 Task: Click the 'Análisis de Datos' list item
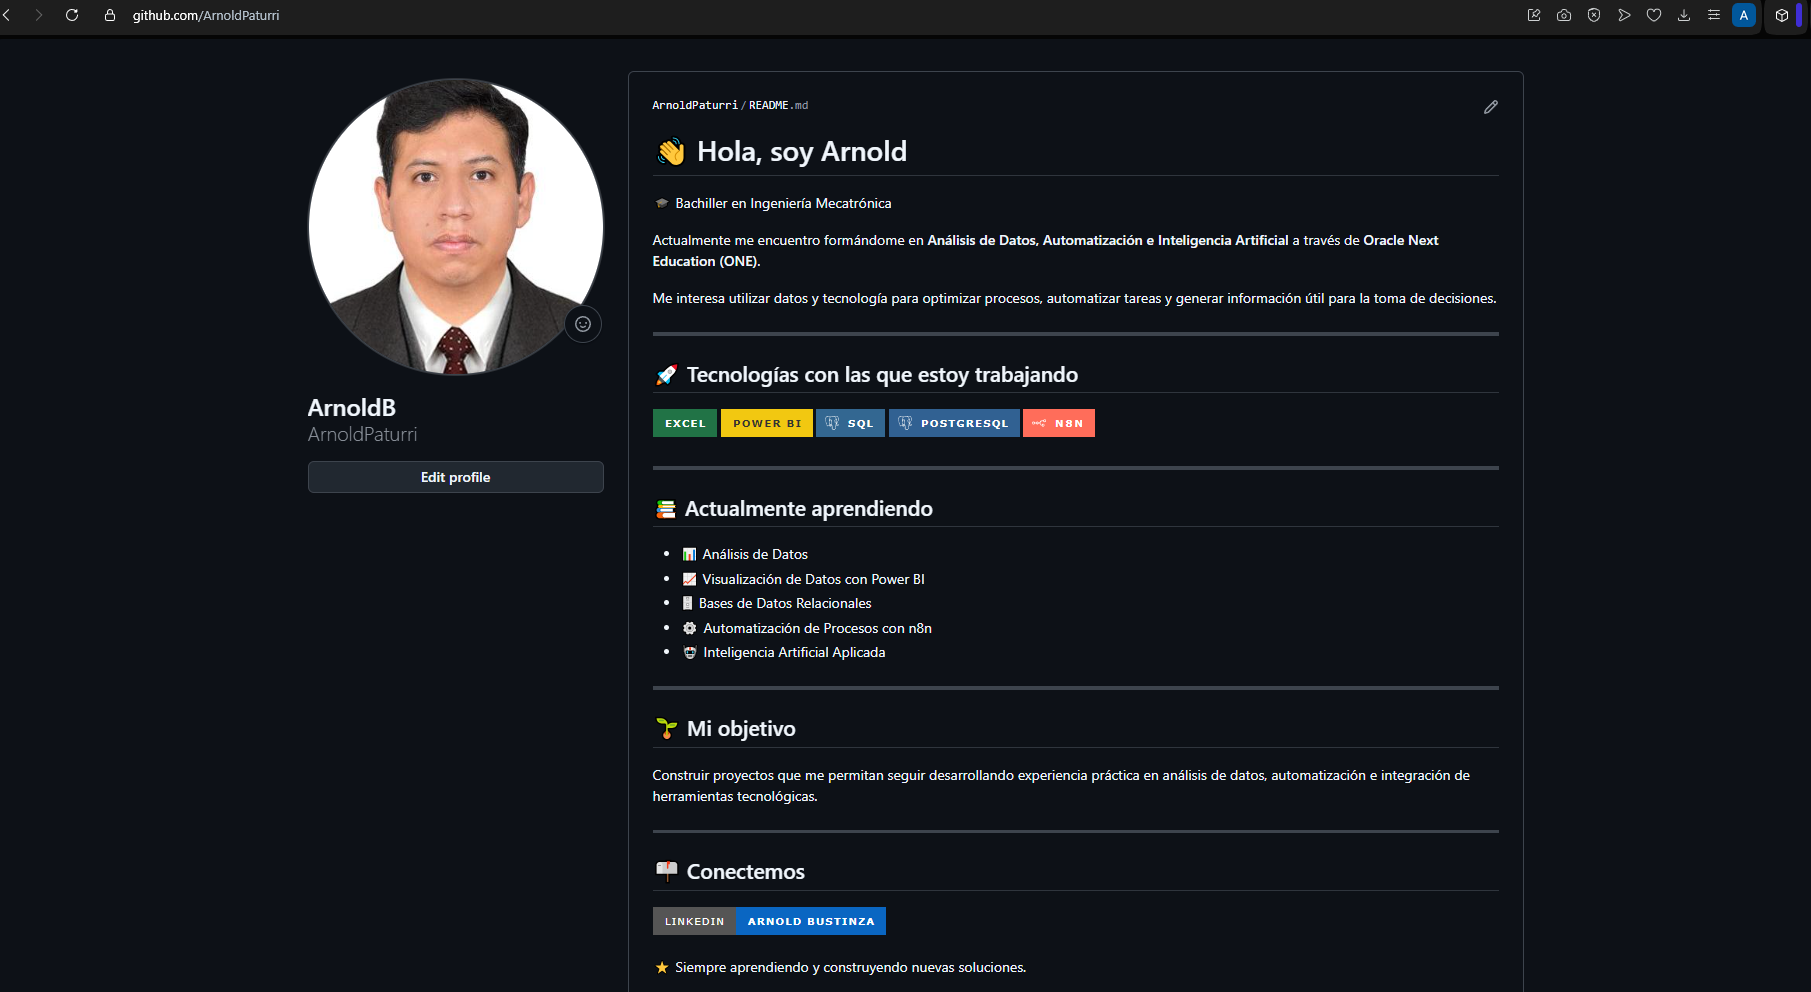click(x=755, y=554)
